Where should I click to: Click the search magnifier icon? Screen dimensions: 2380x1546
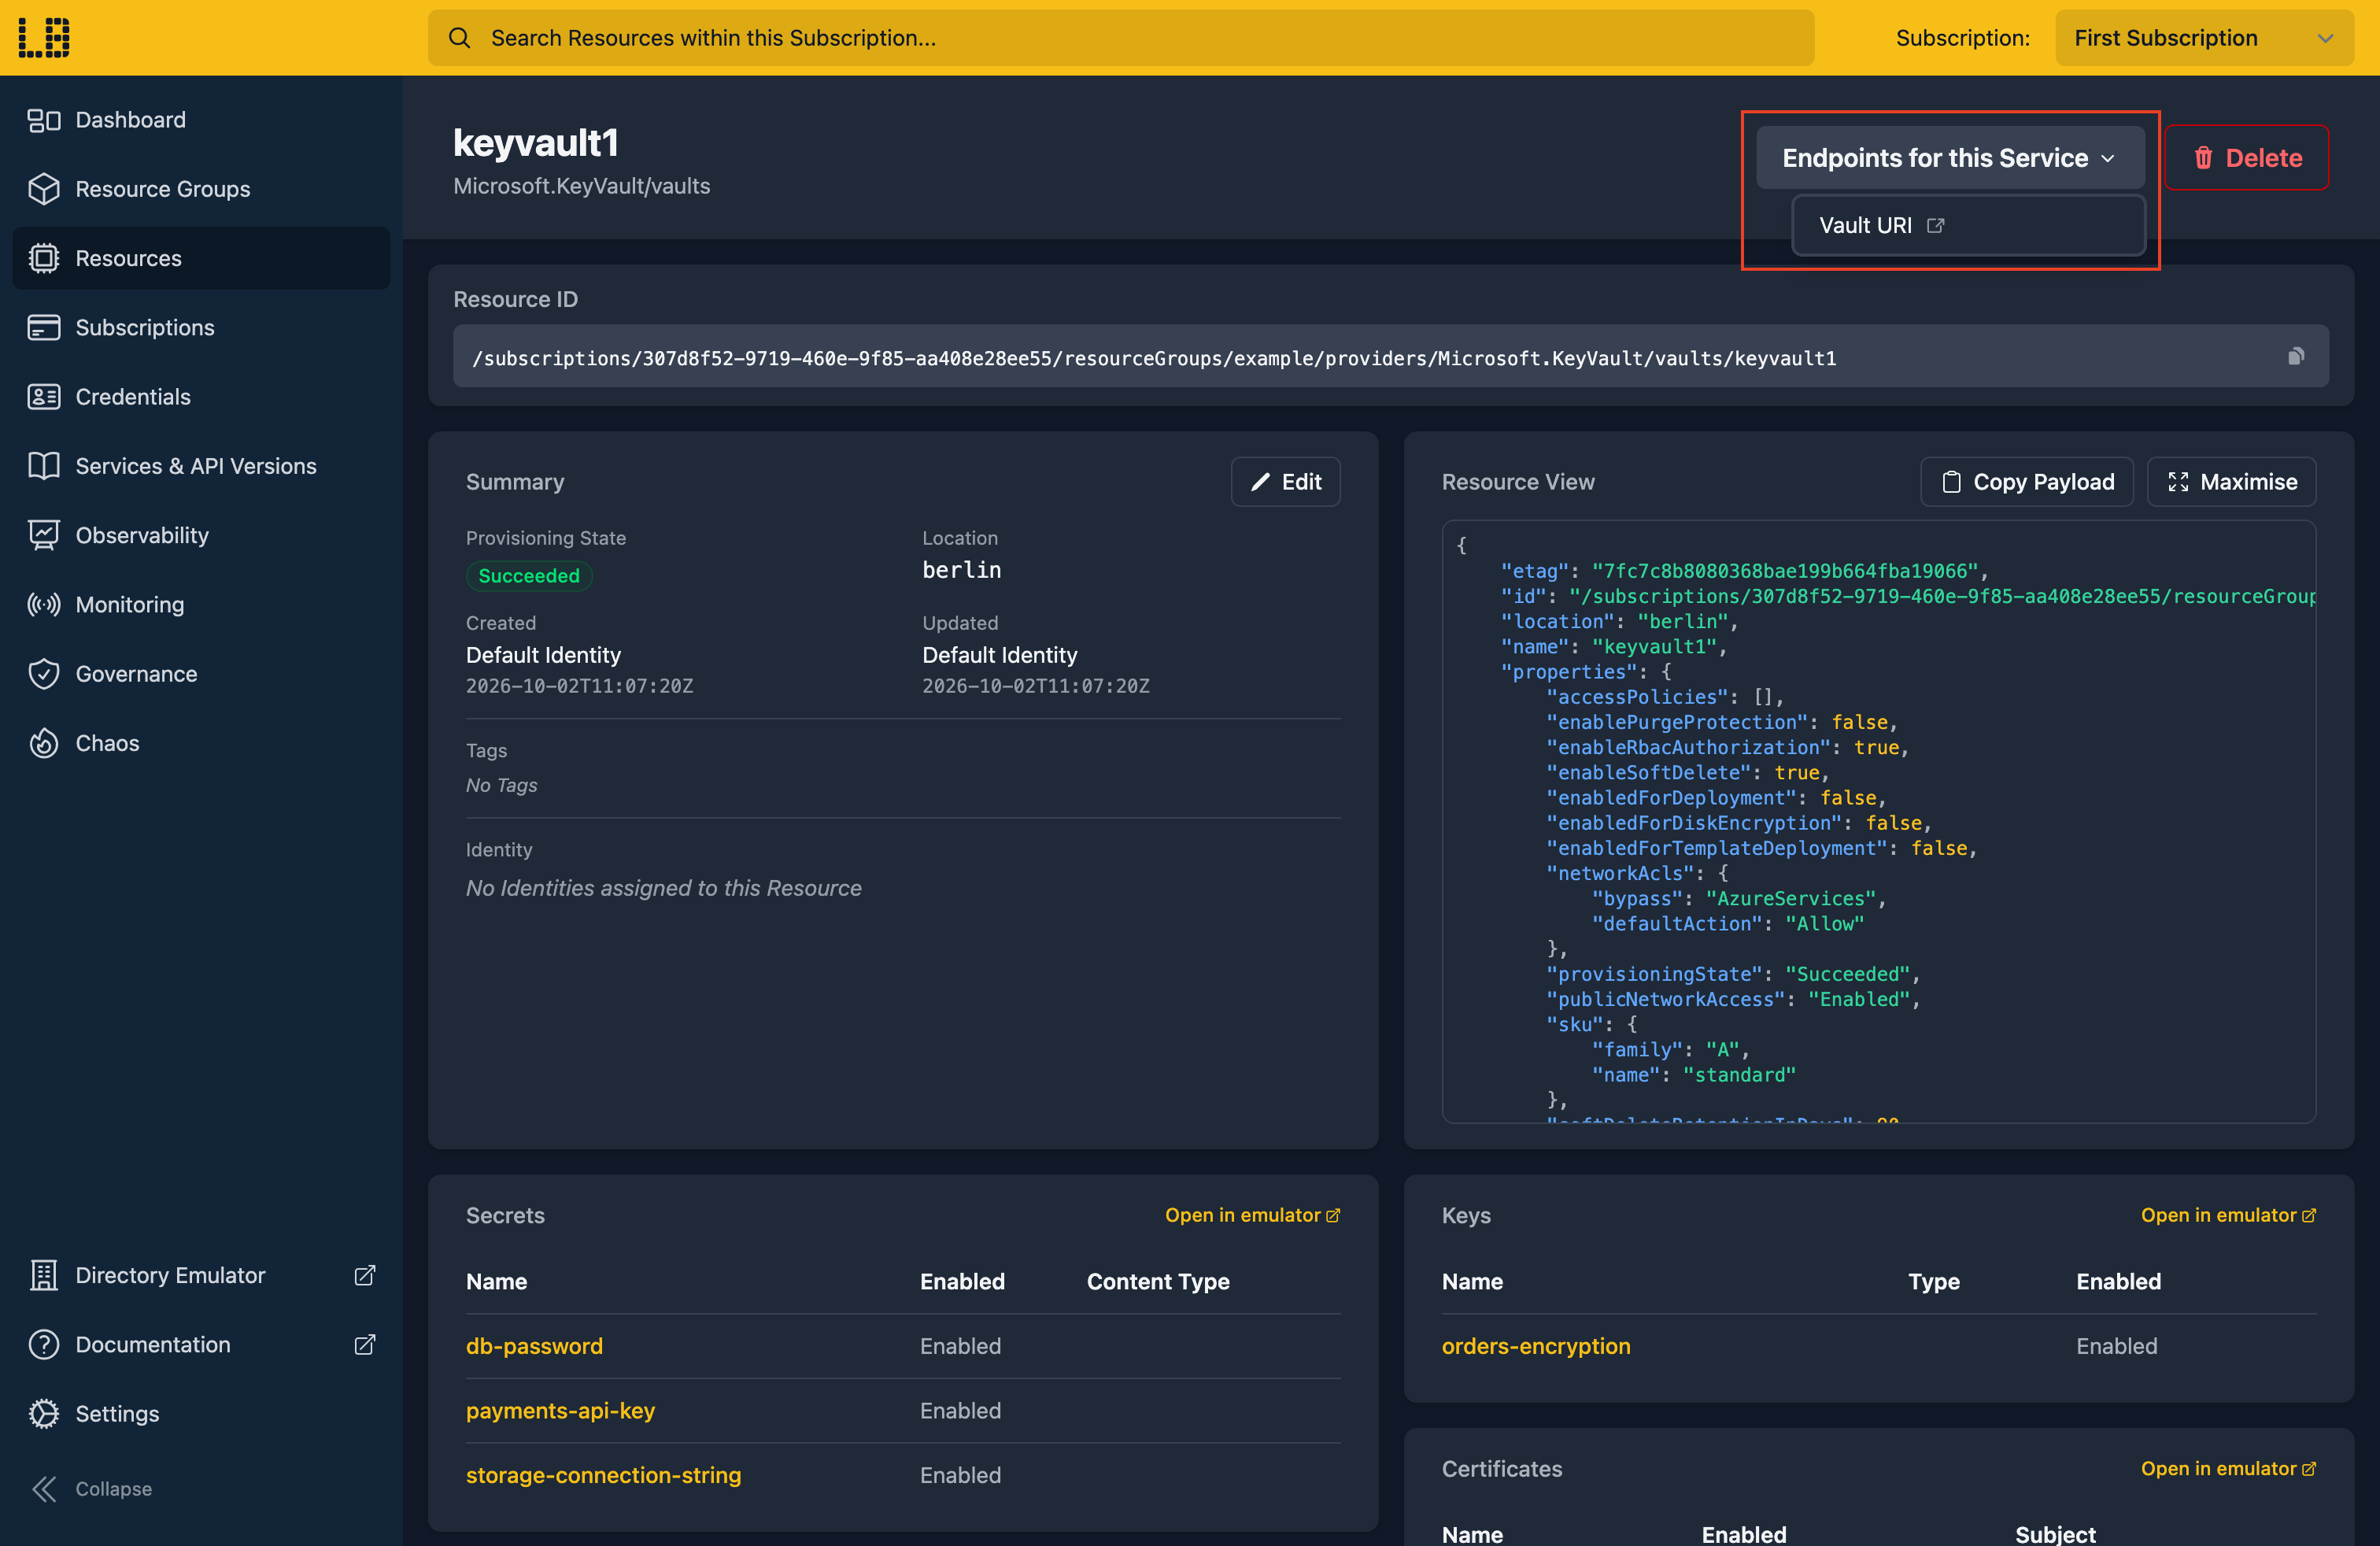click(459, 38)
